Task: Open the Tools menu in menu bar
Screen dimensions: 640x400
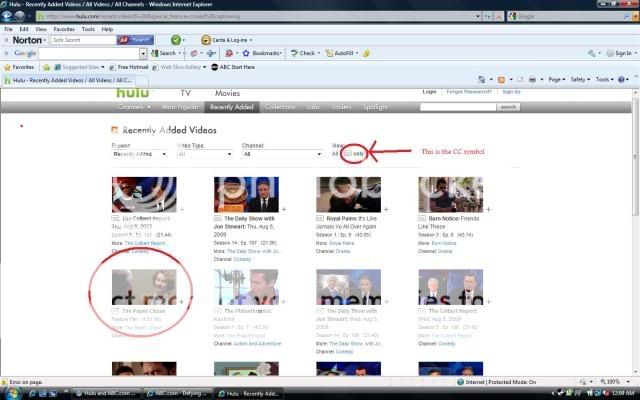Action: click(88, 29)
